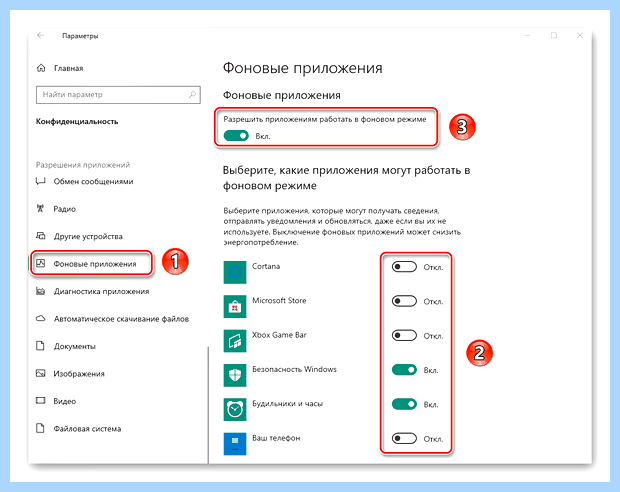Click the Ваш телефон app icon

(x=235, y=444)
